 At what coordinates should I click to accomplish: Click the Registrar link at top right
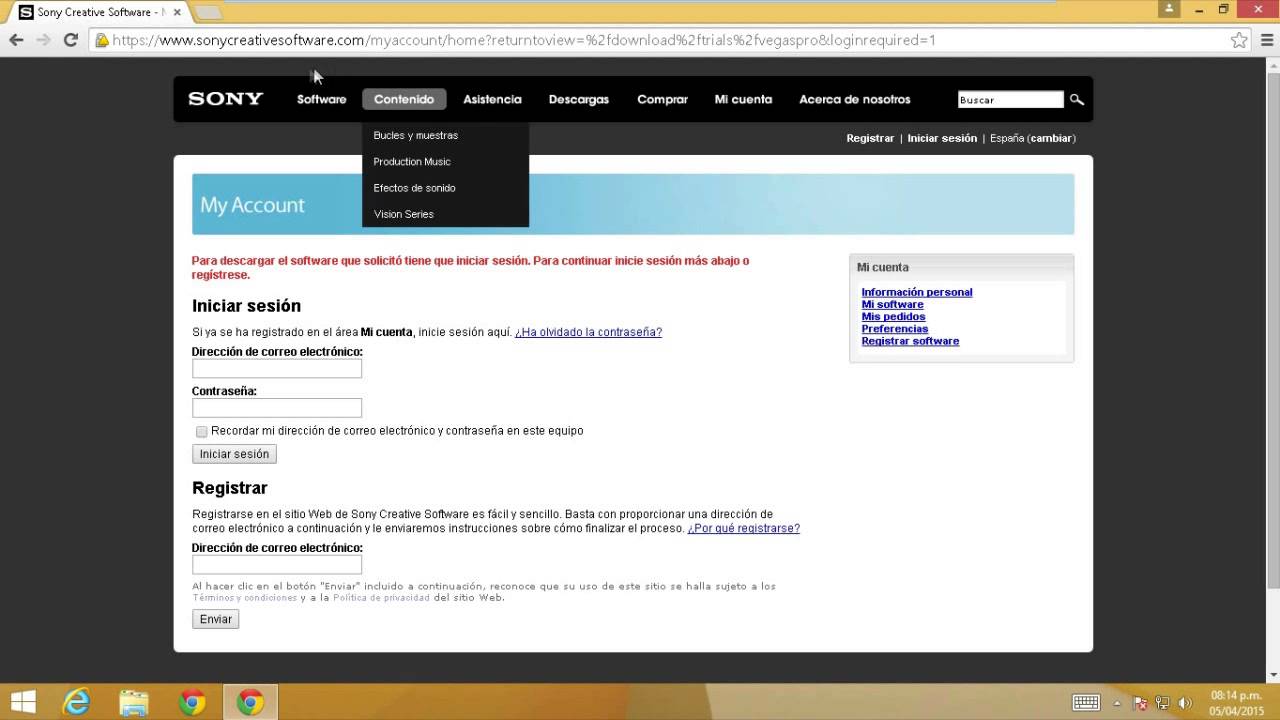(870, 138)
